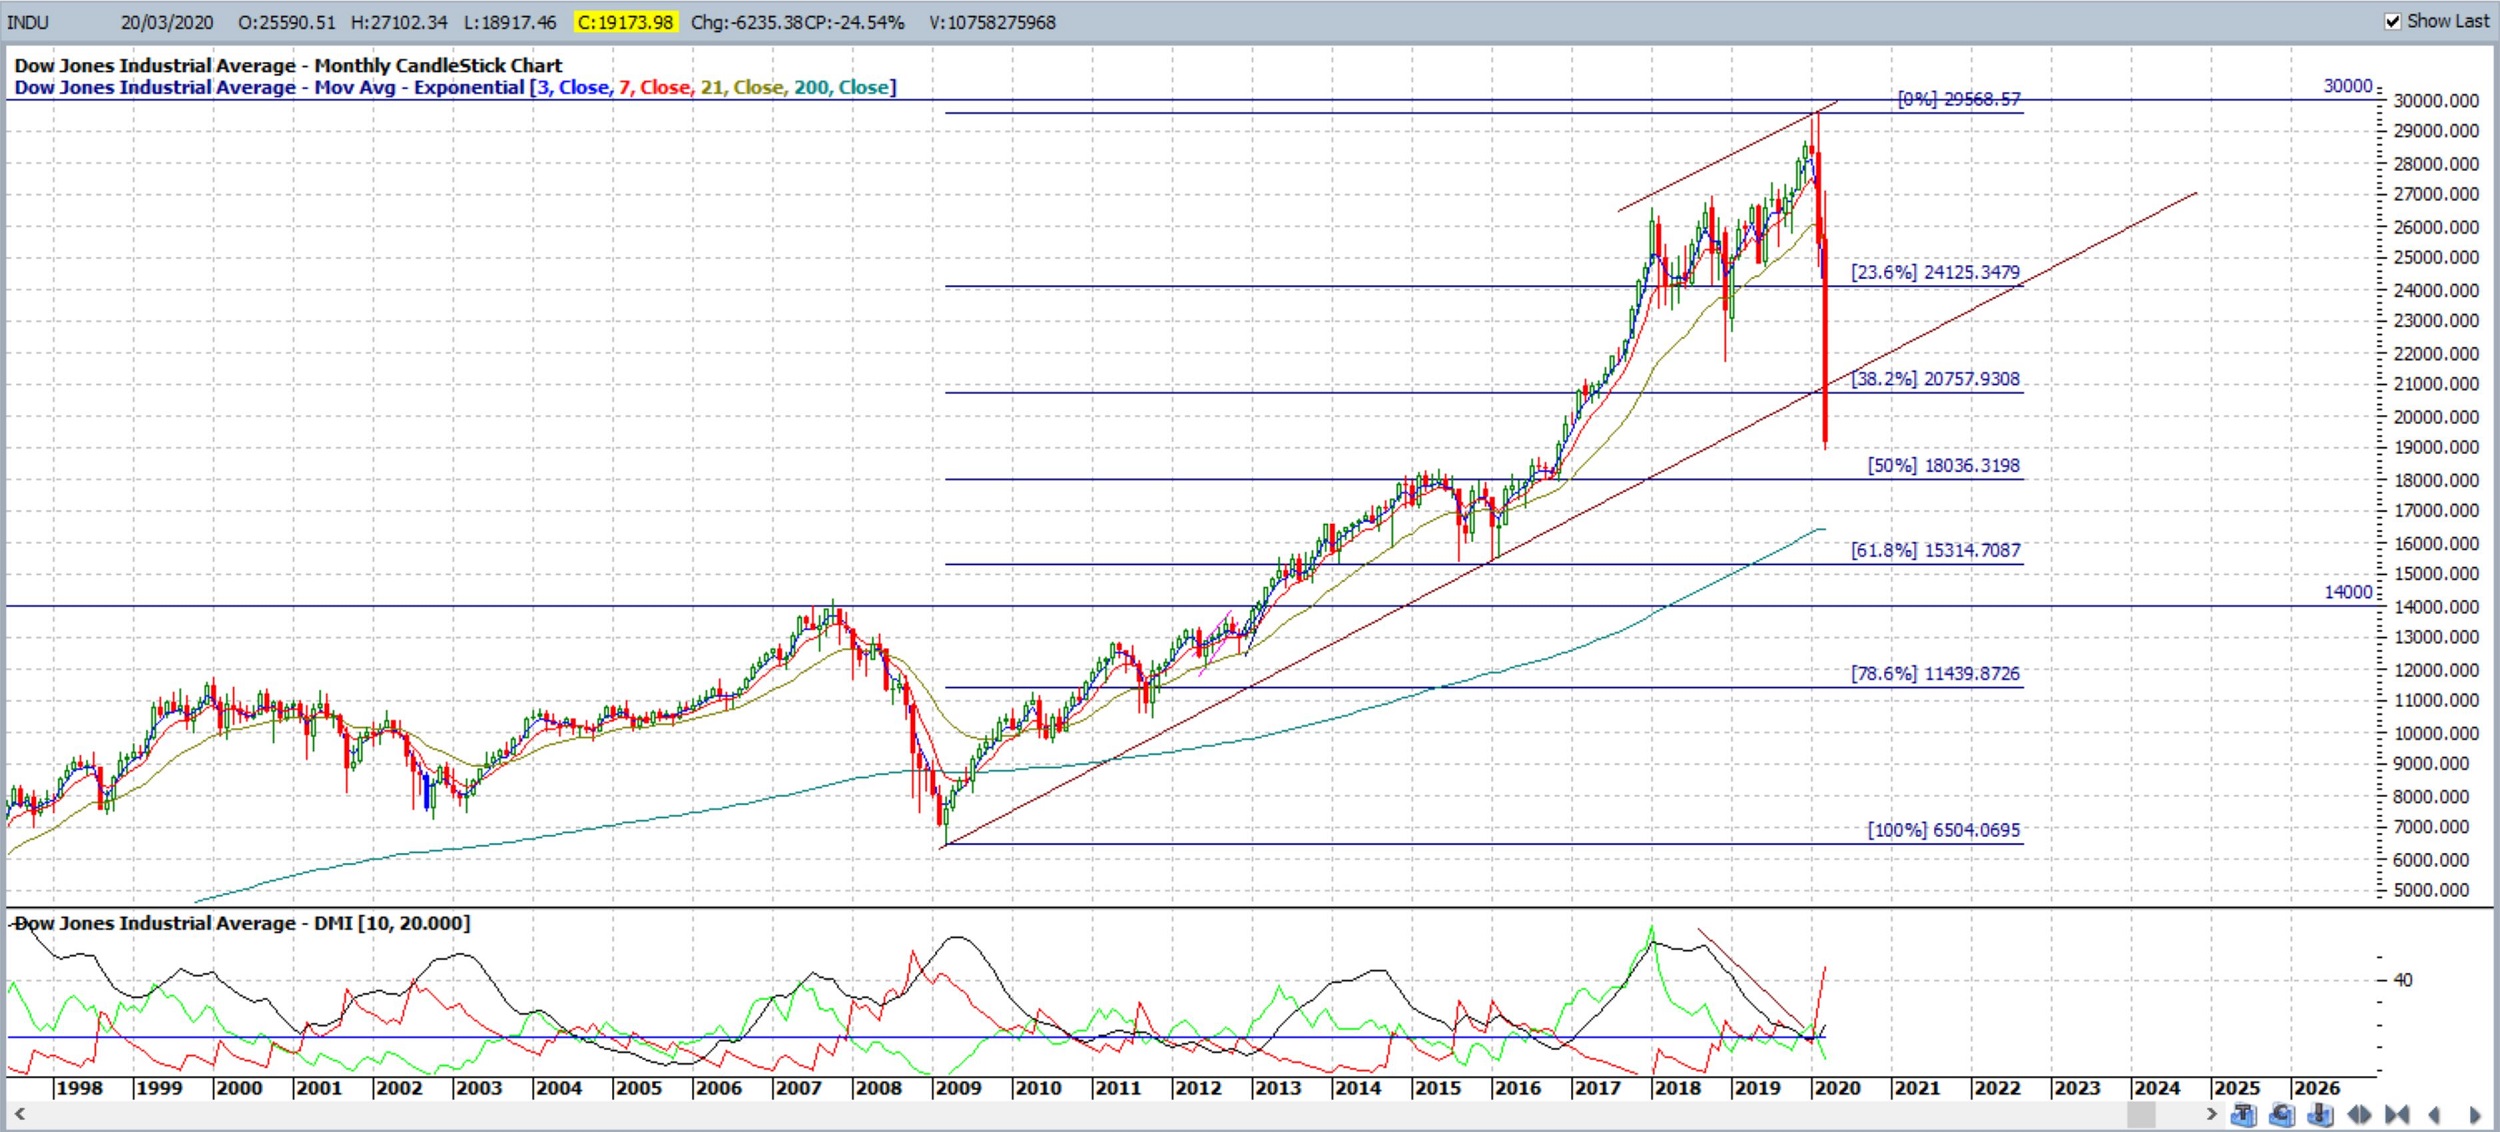This screenshot has height=1132, width=2500.
Task: Click the volume V:10758275968 text
Action: click(x=992, y=22)
